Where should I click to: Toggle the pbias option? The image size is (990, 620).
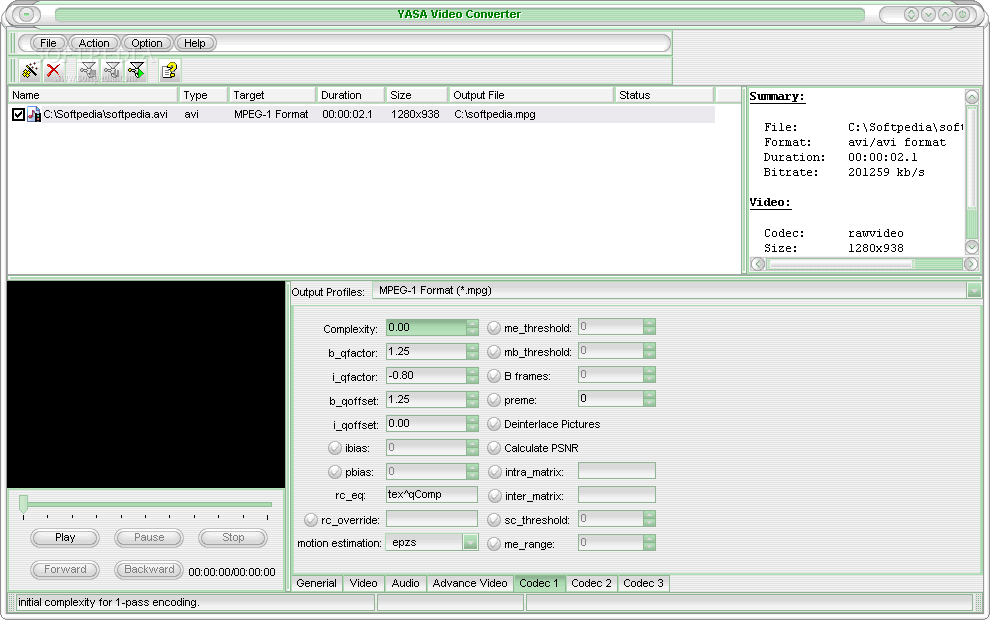tap(335, 472)
